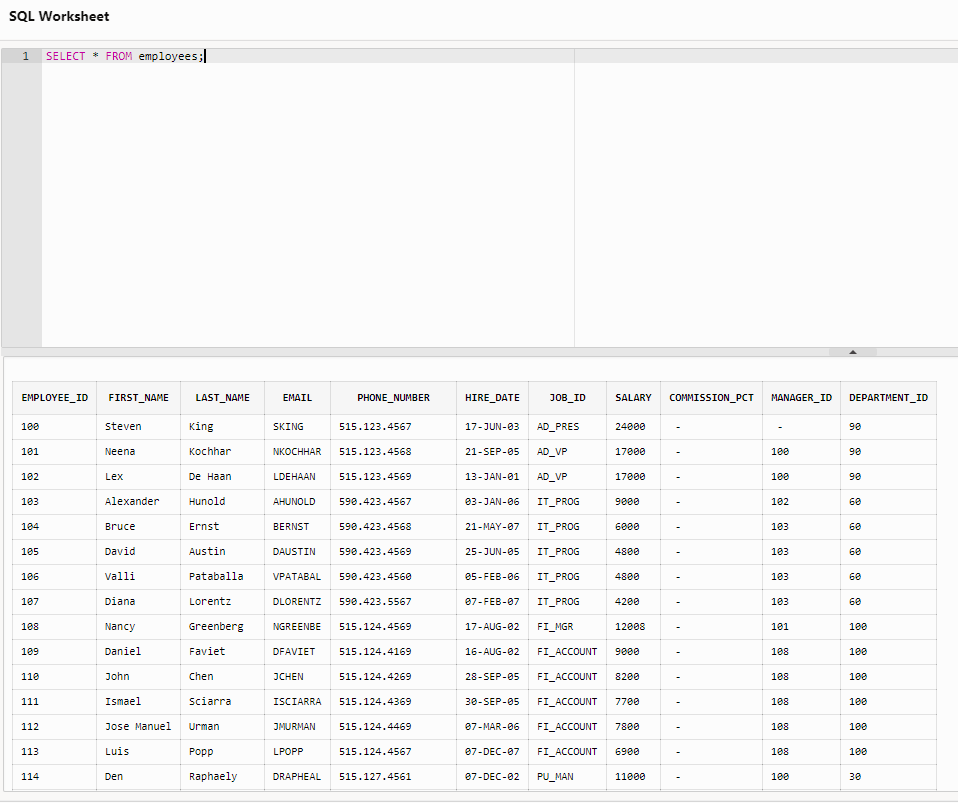This screenshot has width=958, height=803.
Task: Click the FIRST_NAME column header
Action: (x=139, y=398)
